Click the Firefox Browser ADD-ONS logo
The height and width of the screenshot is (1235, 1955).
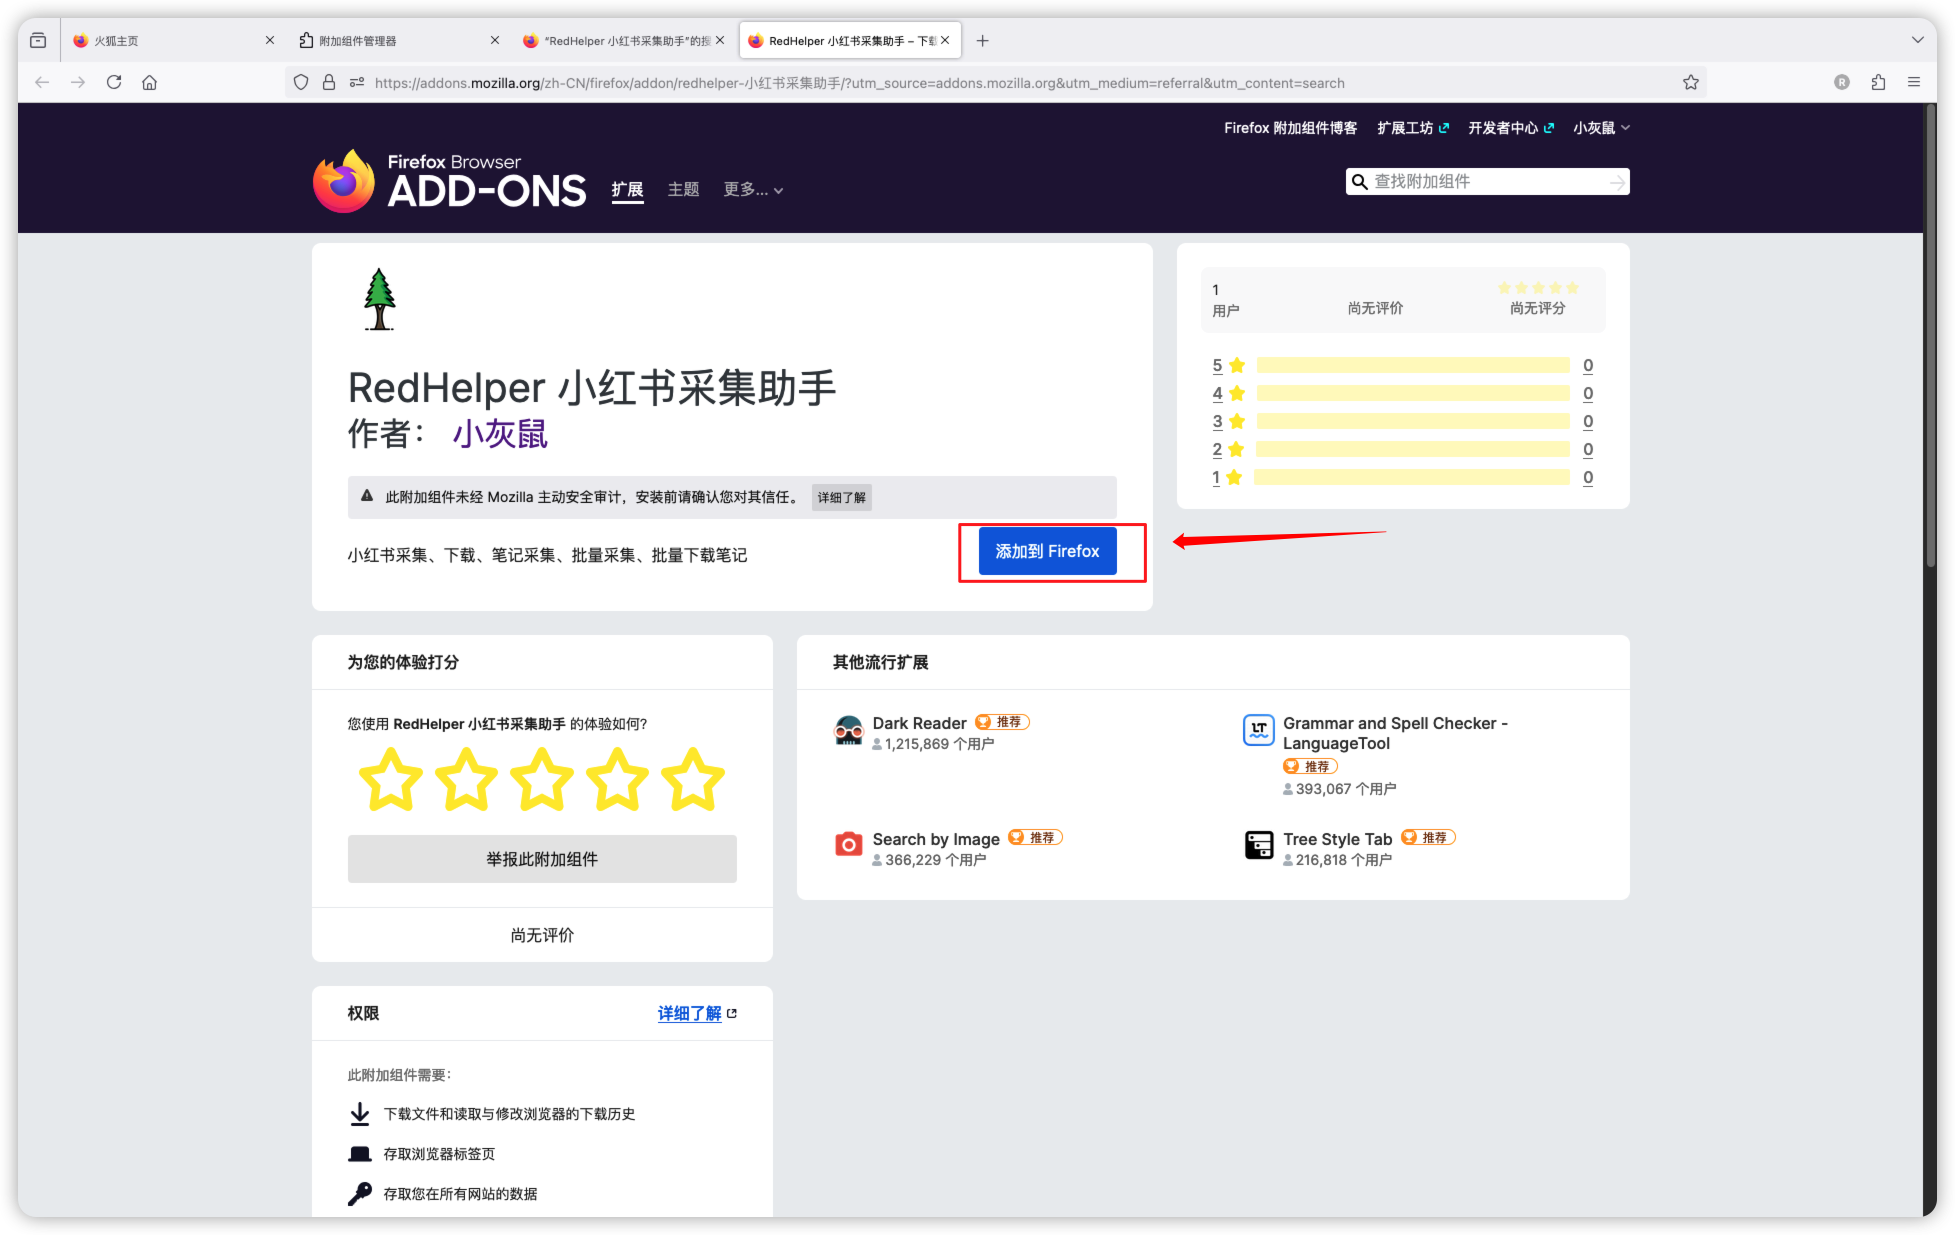[x=449, y=181]
